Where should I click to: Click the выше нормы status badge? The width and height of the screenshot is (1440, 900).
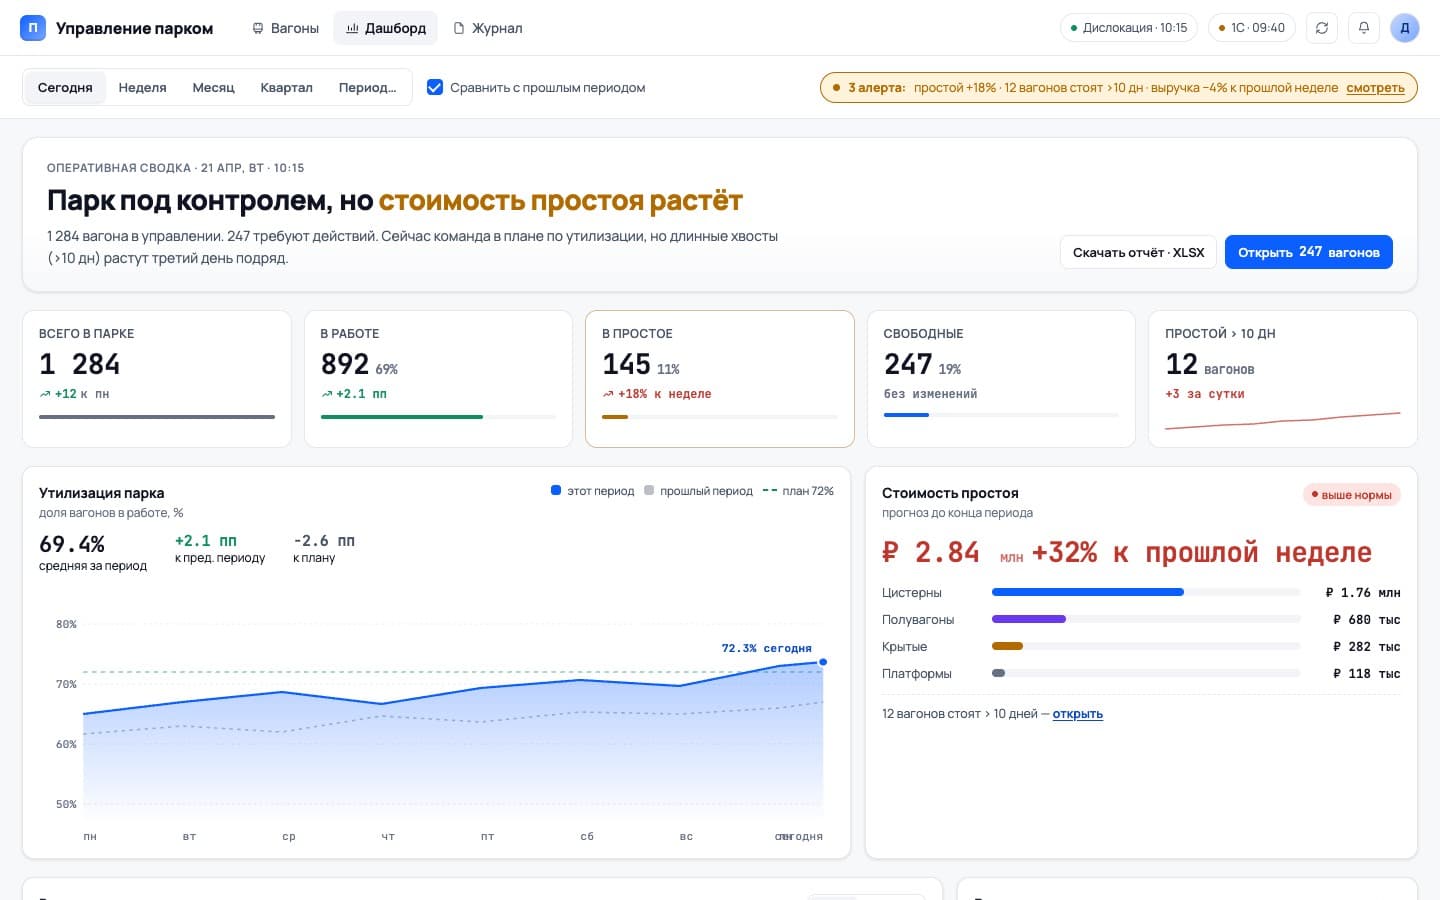point(1352,495)
